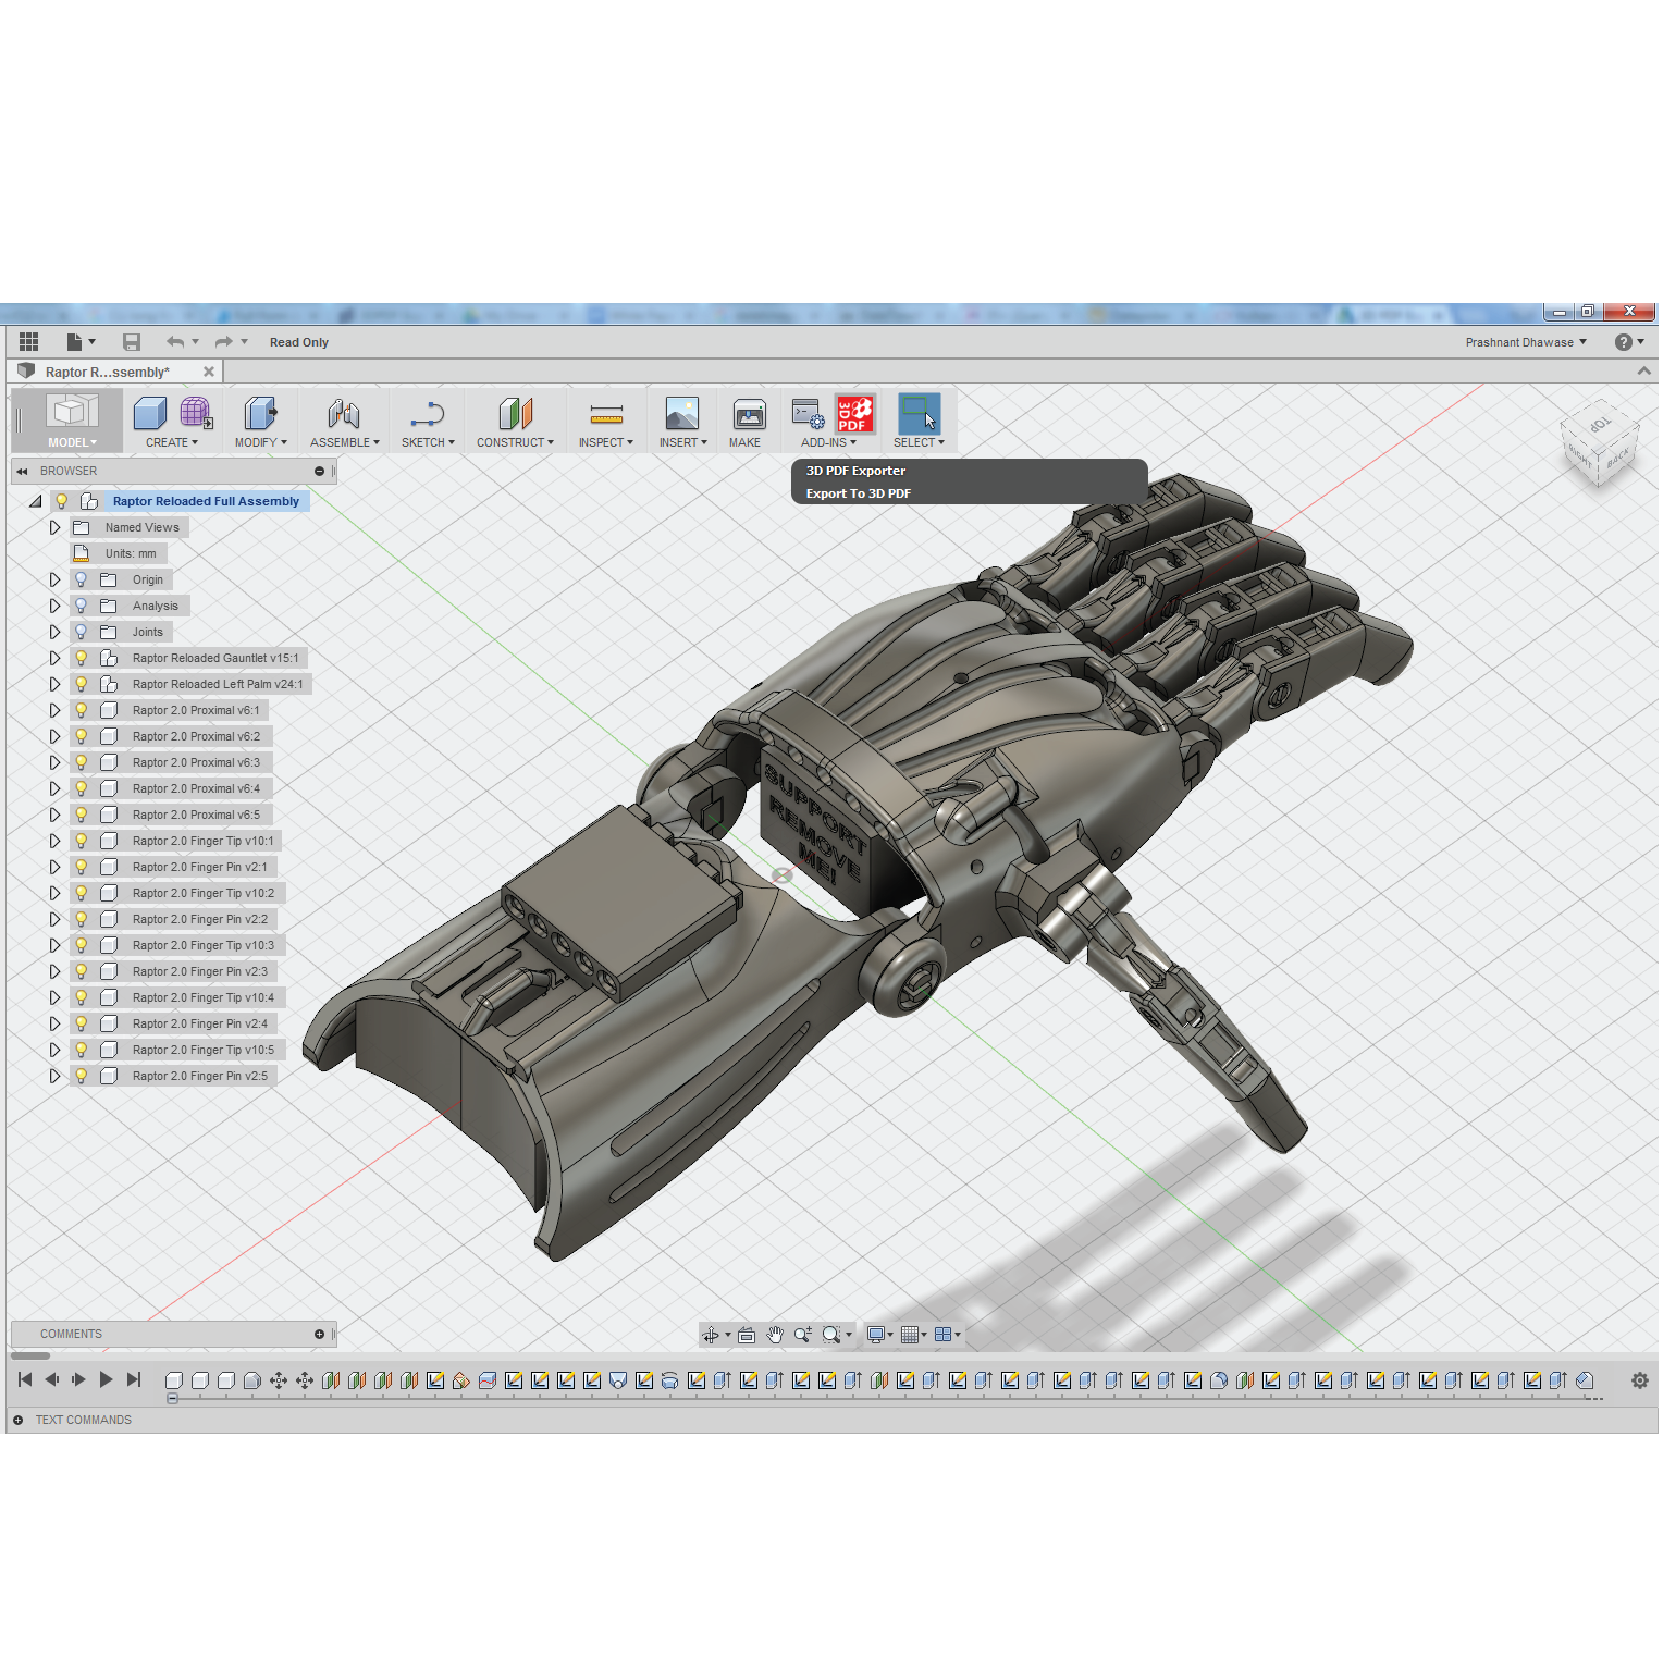This screenshot has height=1667, width=1667.
Task: Expand the Named Views folder
Action: pos(55,527)
